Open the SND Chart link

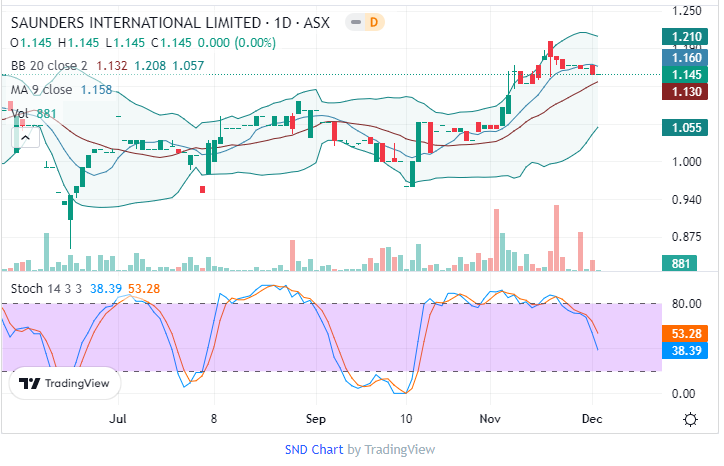point(314,450)
